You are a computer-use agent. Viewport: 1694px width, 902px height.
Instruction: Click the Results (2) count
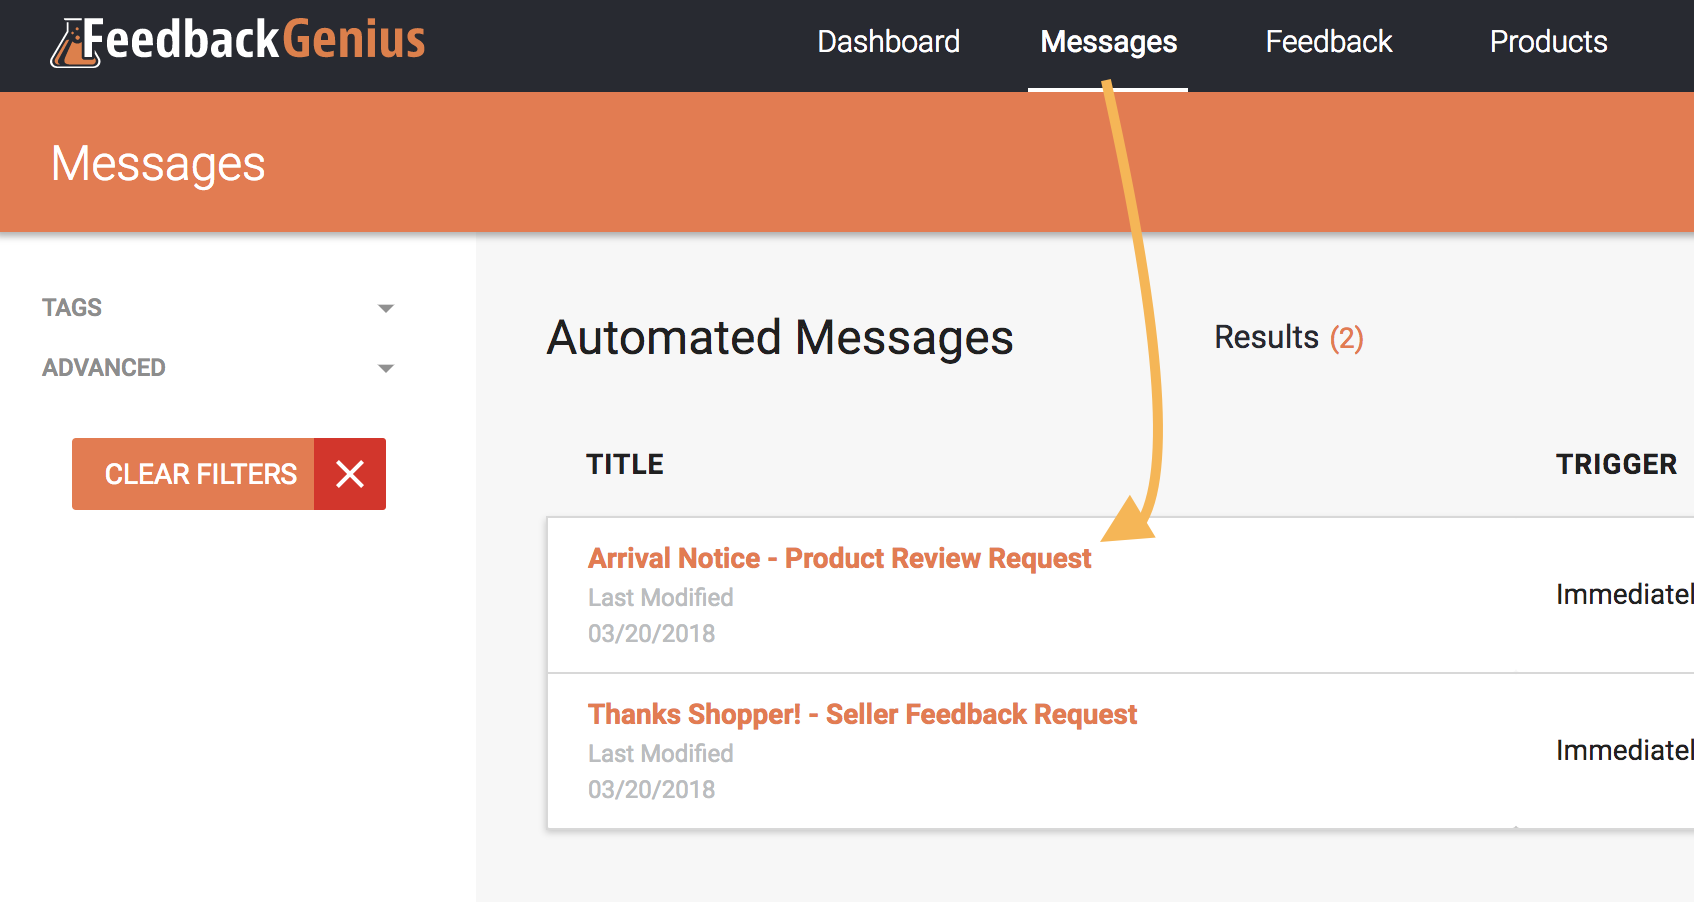(1289, 338)
